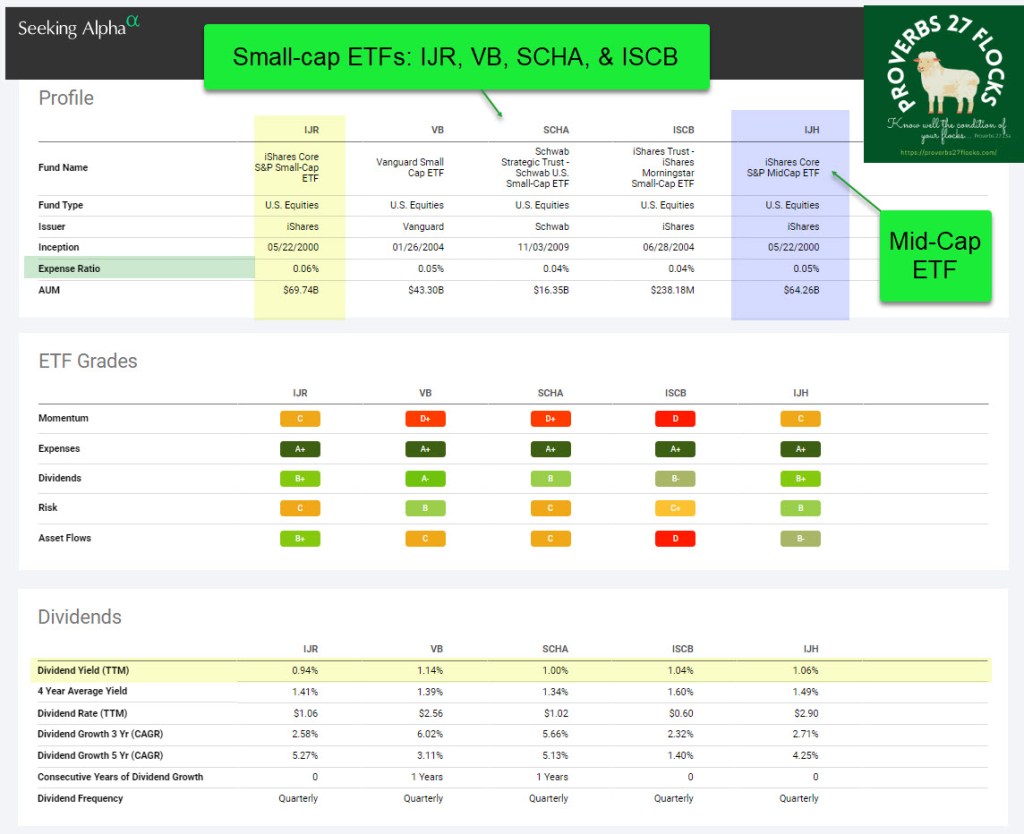Open the proverbs27flocks.com URL link
This screenshot has height=834, width=1024.
click(x=943, y=153)
